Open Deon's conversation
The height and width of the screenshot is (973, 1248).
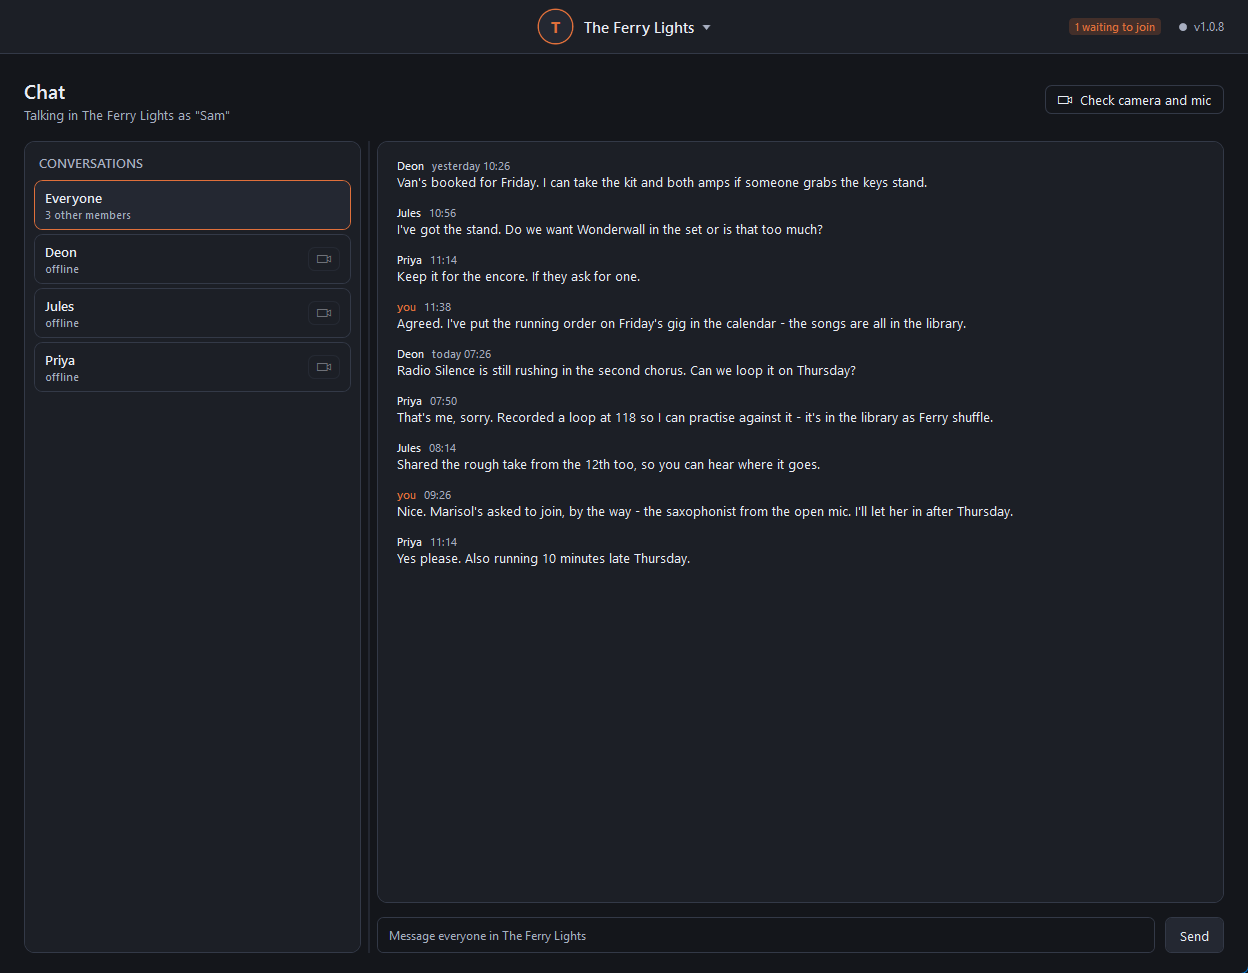pos(192,260)
